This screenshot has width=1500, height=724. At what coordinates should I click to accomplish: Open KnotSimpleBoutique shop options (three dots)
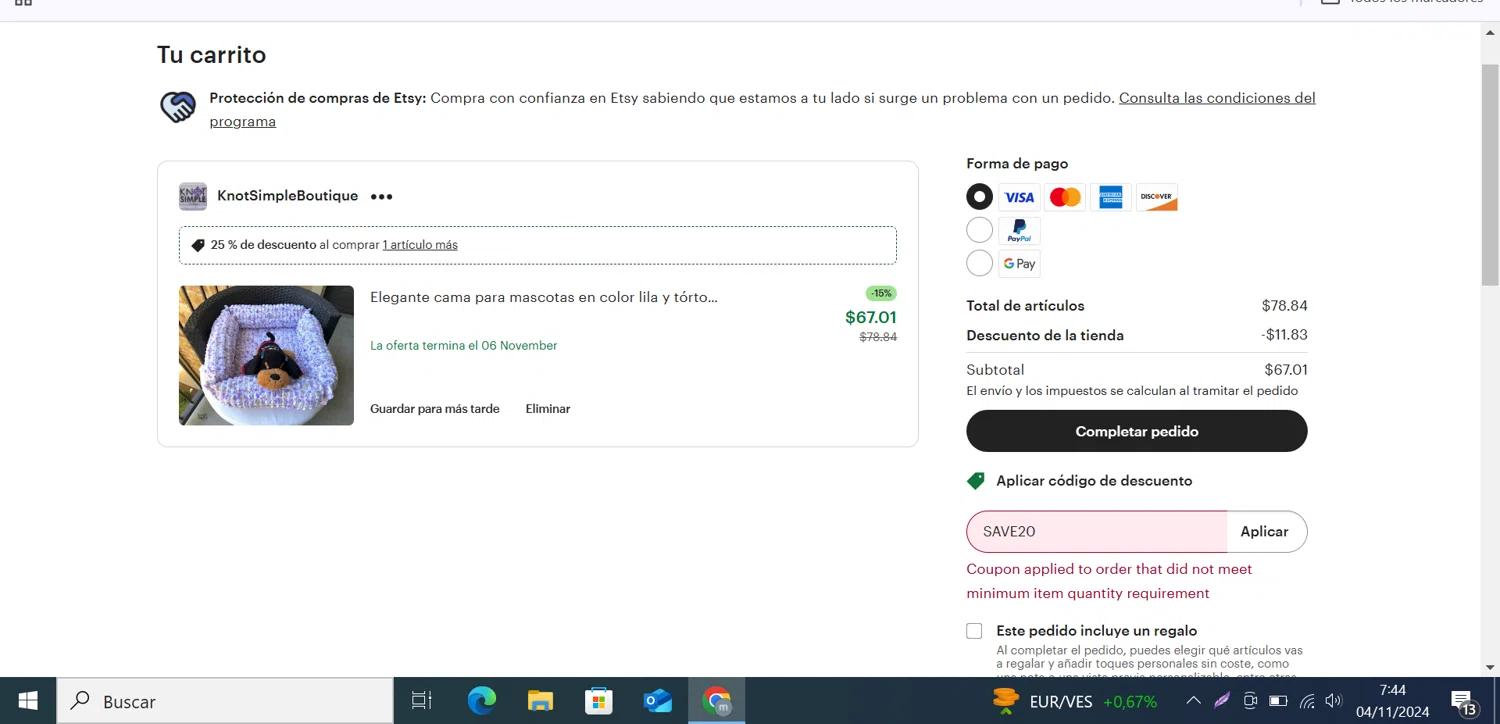coord(381,197)
